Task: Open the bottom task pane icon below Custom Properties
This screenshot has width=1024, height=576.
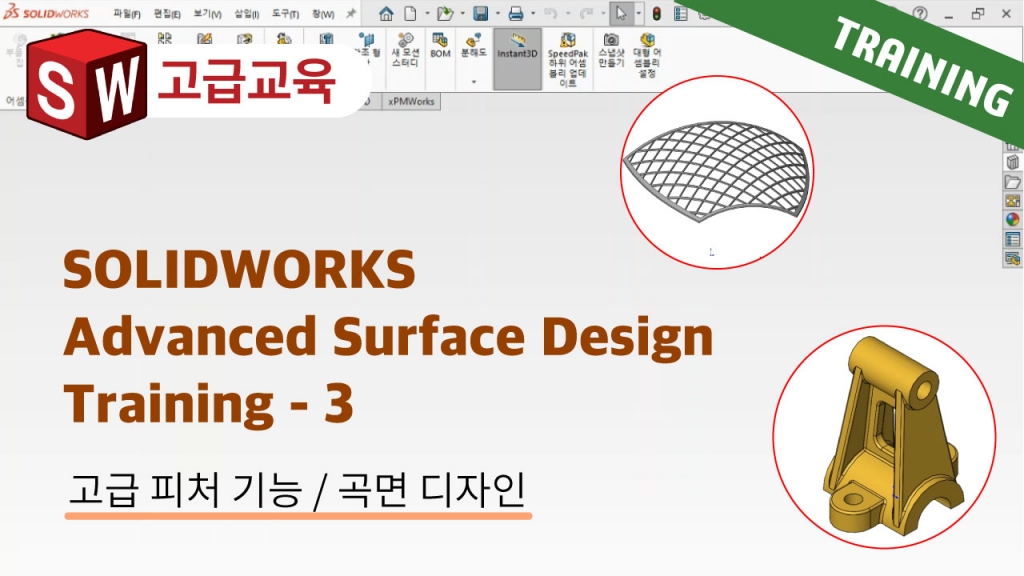Action: tap(1012, 259)
